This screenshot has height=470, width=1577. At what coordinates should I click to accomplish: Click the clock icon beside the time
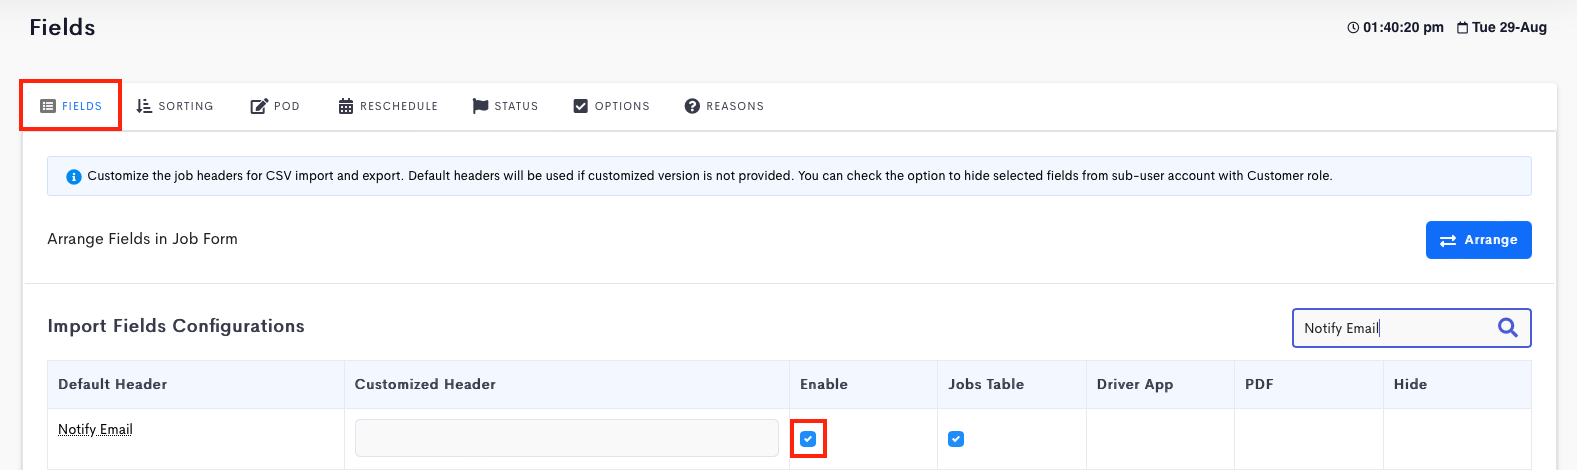(1354, 28)
